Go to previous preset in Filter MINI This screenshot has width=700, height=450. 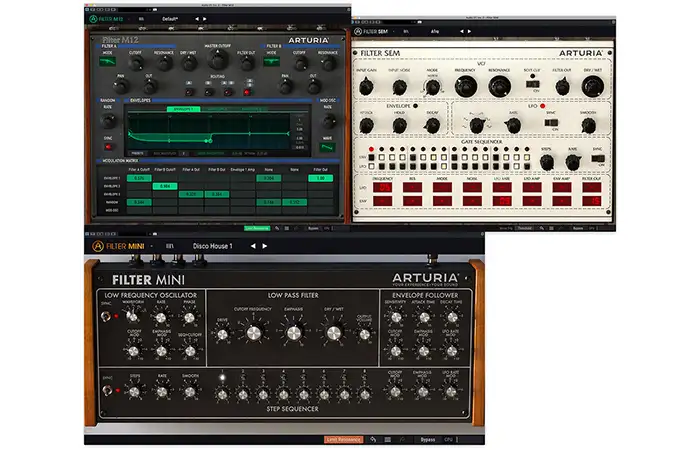pos(253,246)
